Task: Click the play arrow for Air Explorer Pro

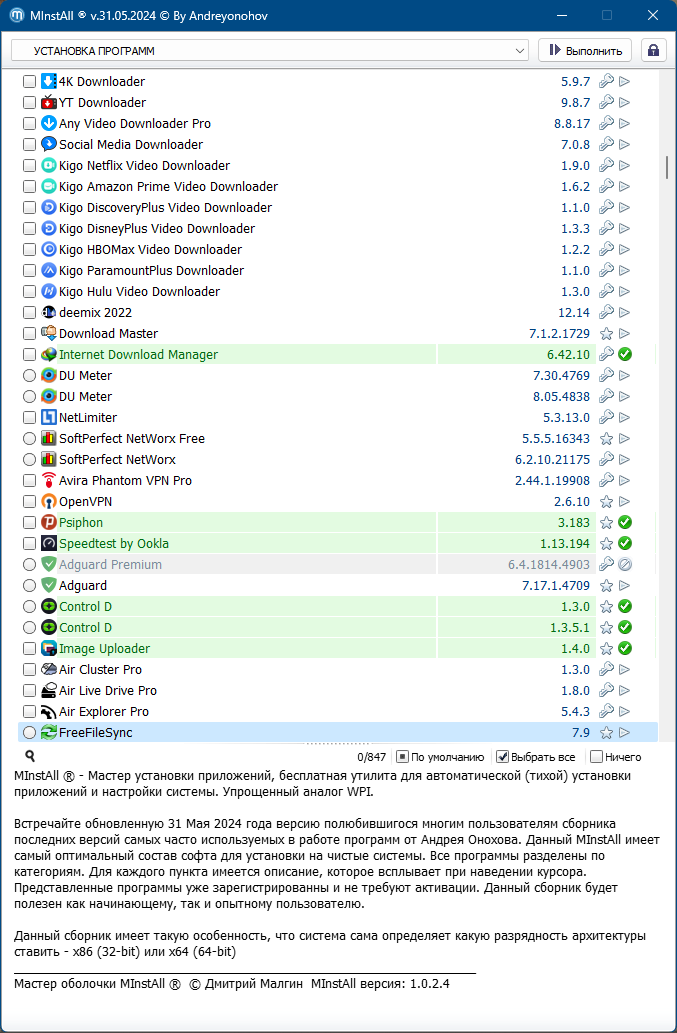Action: tap(625, 712)
